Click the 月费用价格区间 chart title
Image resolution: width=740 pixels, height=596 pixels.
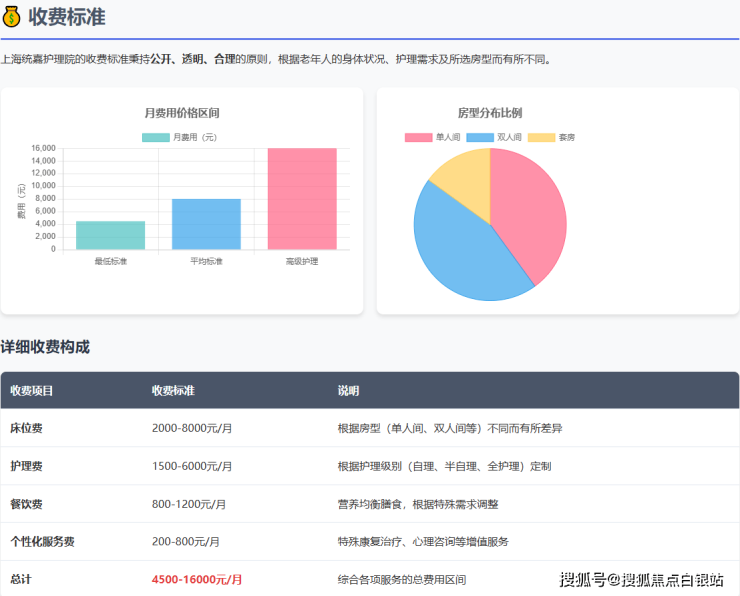182,113
